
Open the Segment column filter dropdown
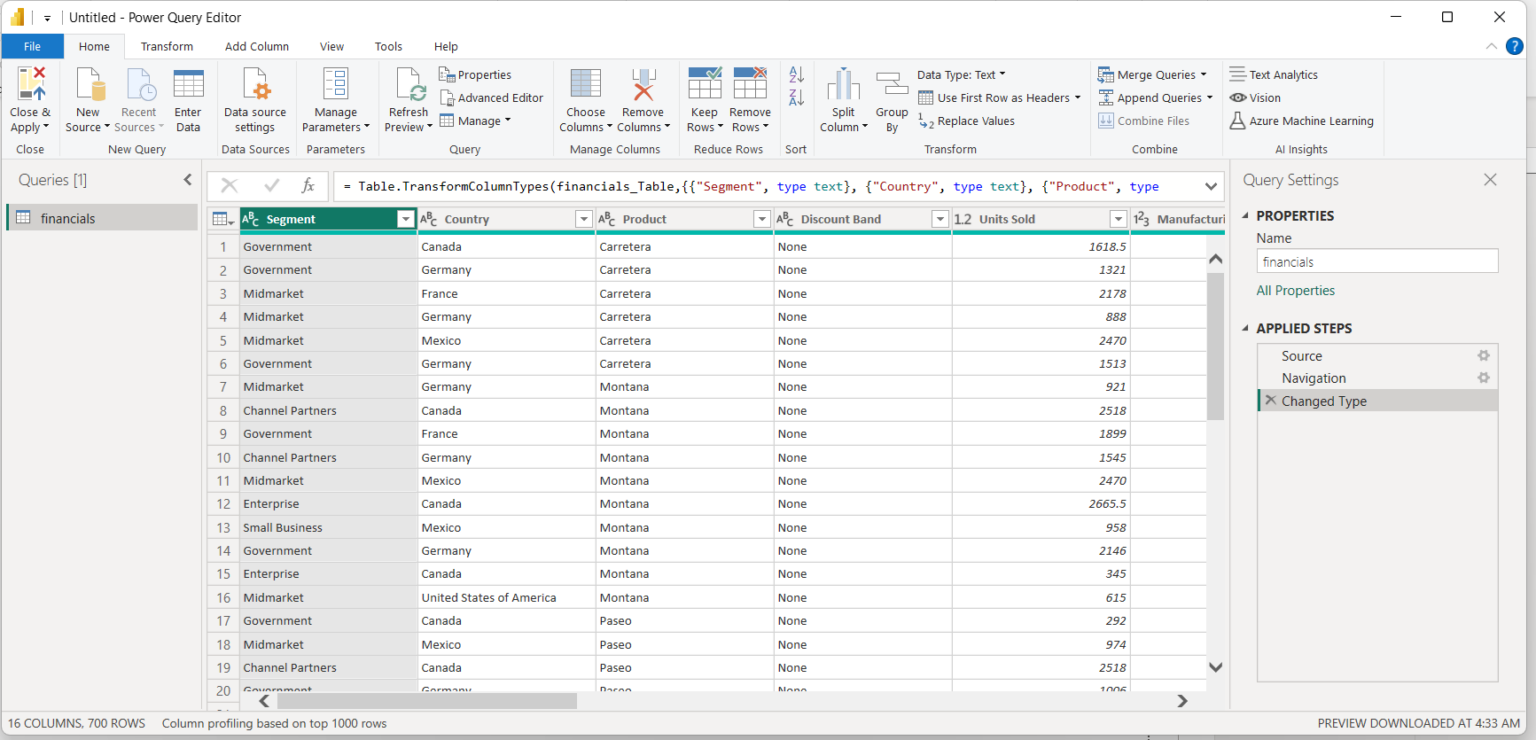(405, 219)
